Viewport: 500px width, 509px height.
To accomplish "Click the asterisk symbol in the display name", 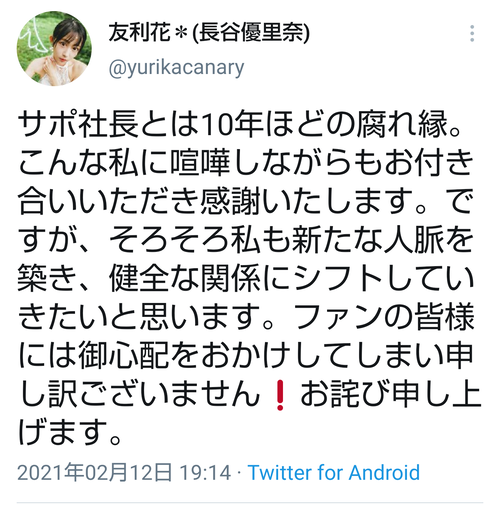I will tap(181, 34).
